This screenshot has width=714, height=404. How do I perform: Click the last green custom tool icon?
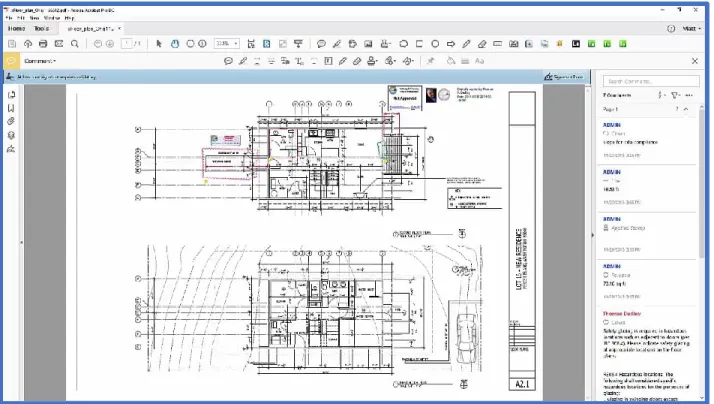coord(622,44)
